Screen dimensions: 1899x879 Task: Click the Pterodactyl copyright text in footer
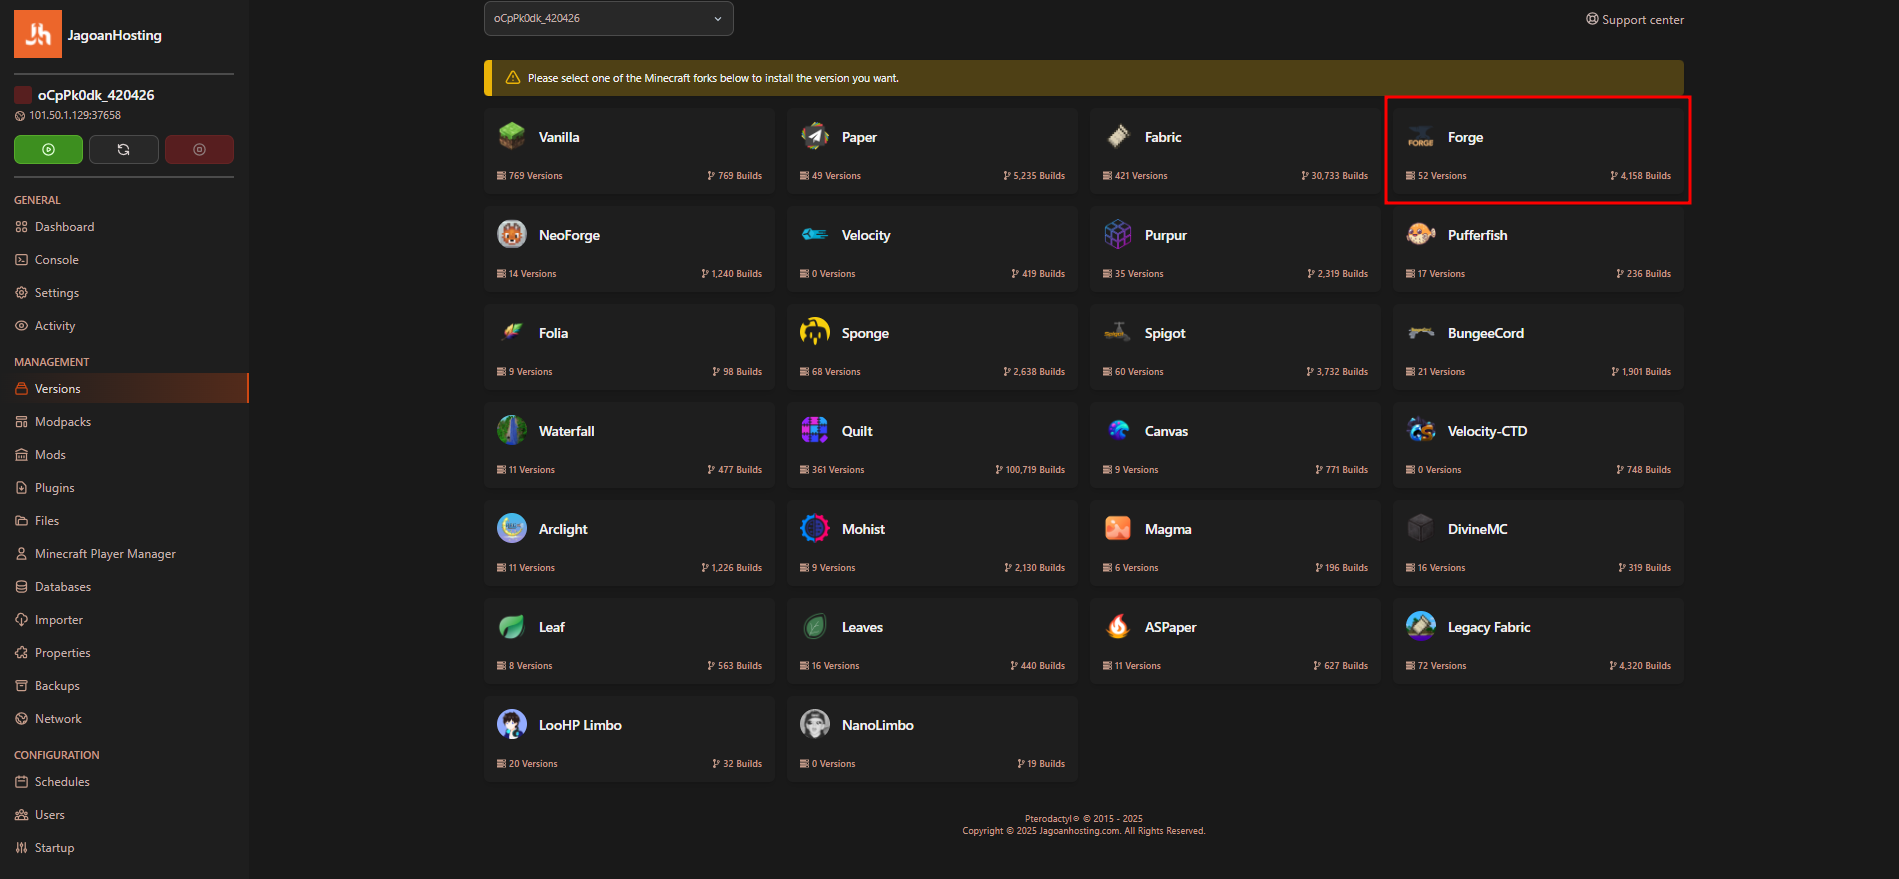(1084, 818)
